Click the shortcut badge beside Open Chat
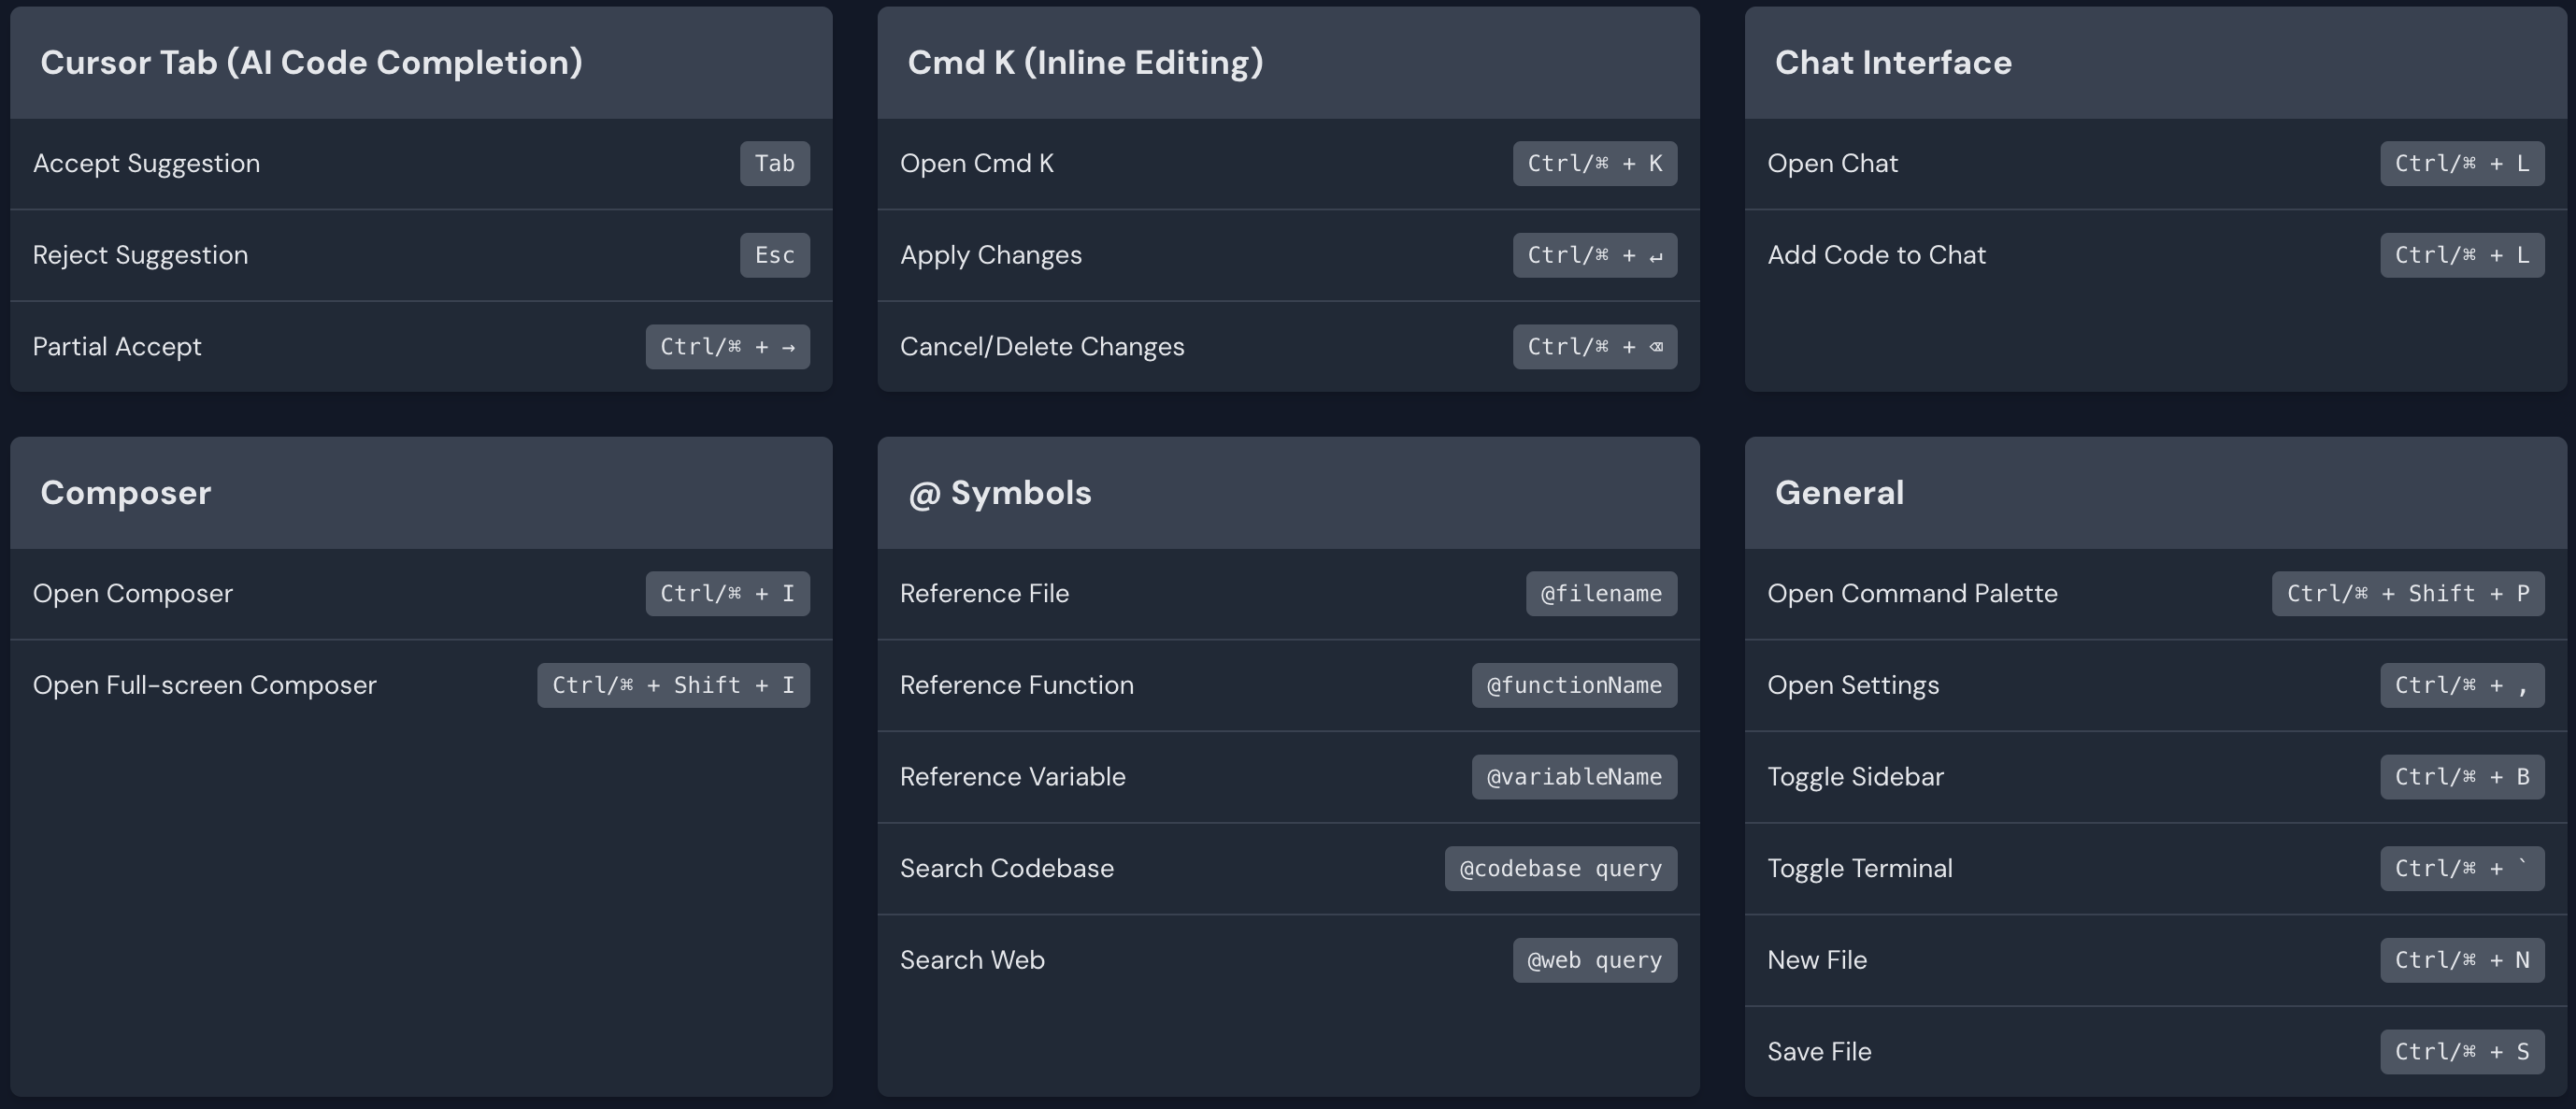 (x=2462, y=164)
